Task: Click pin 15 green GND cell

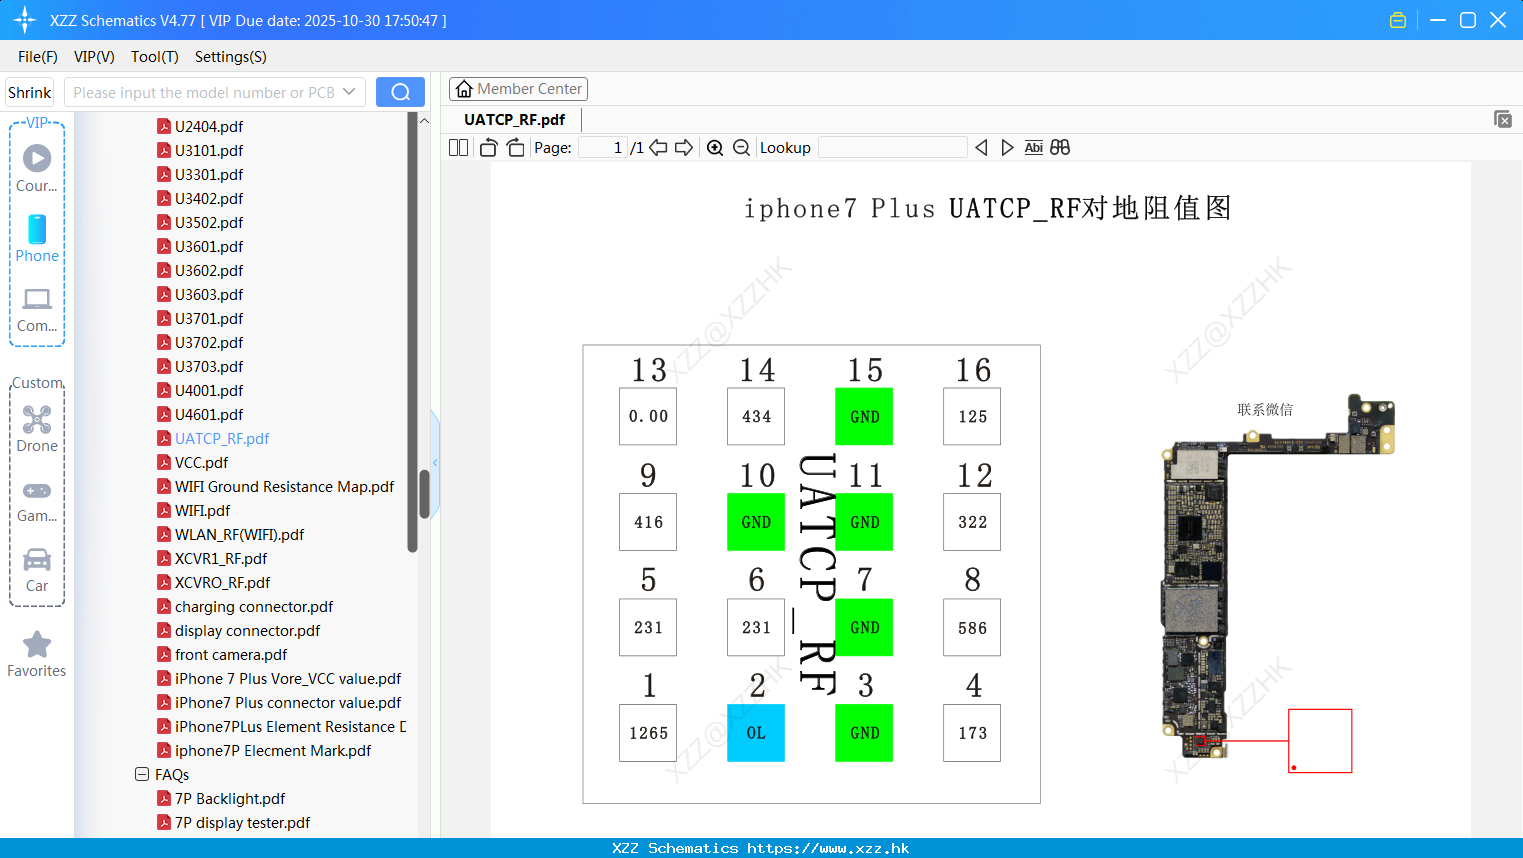Action: (x=864, y=416)
